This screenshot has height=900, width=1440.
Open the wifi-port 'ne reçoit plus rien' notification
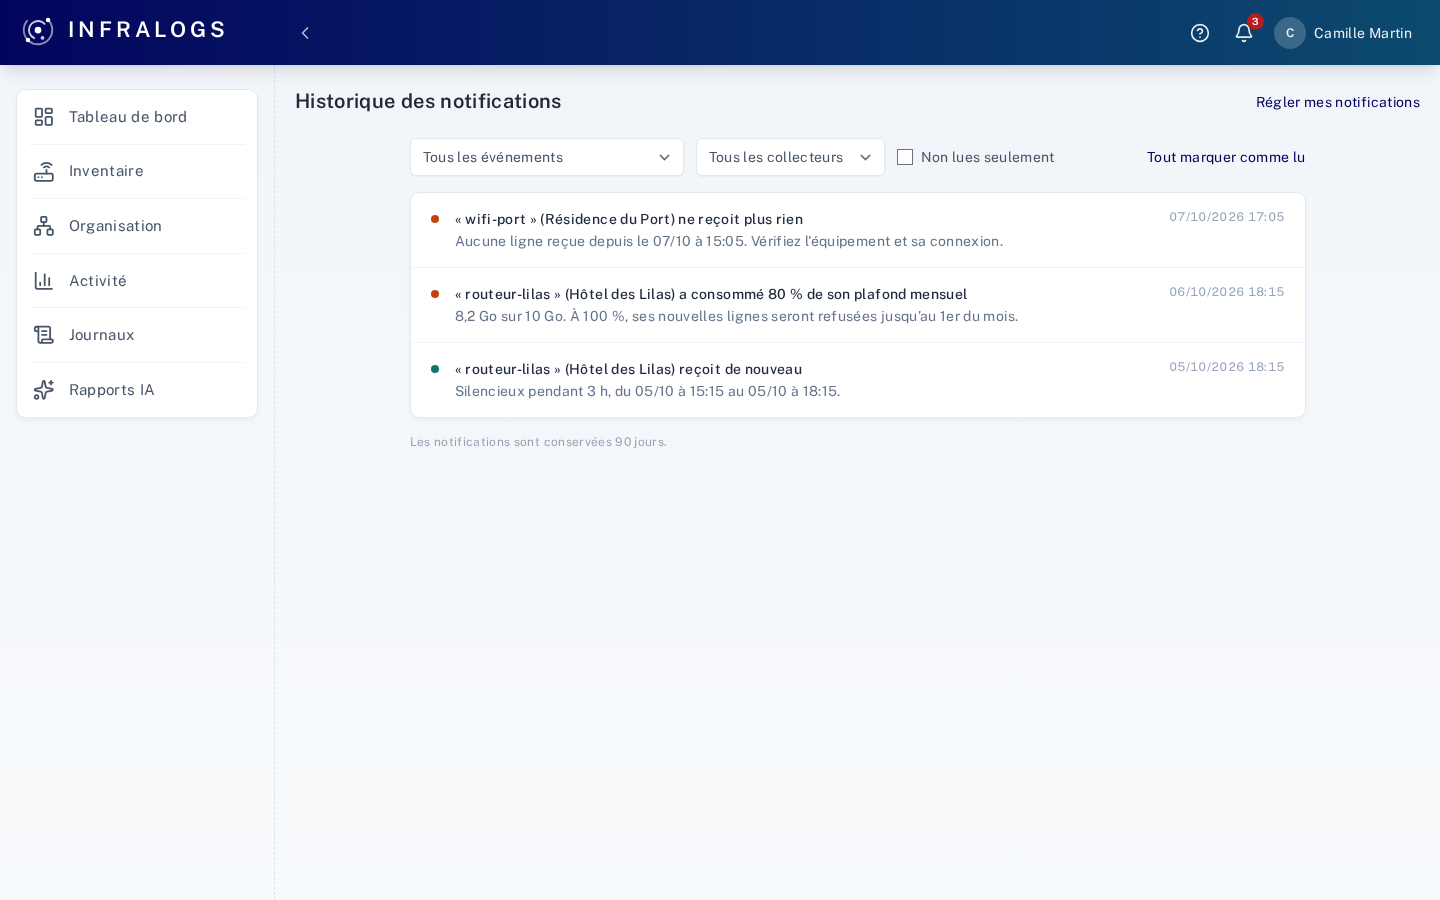[858, 230]
